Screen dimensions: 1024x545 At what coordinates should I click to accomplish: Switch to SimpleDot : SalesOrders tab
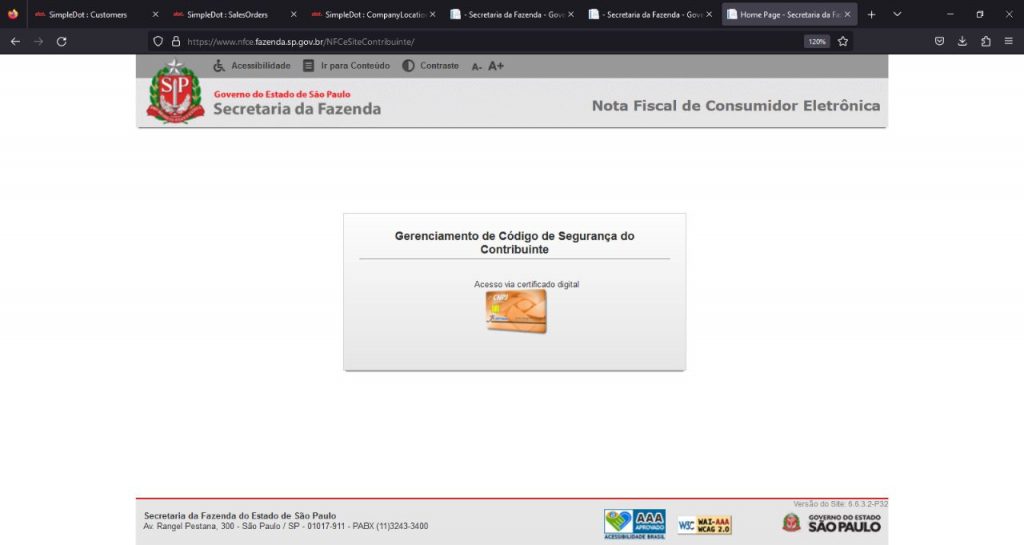pos(227,15)
